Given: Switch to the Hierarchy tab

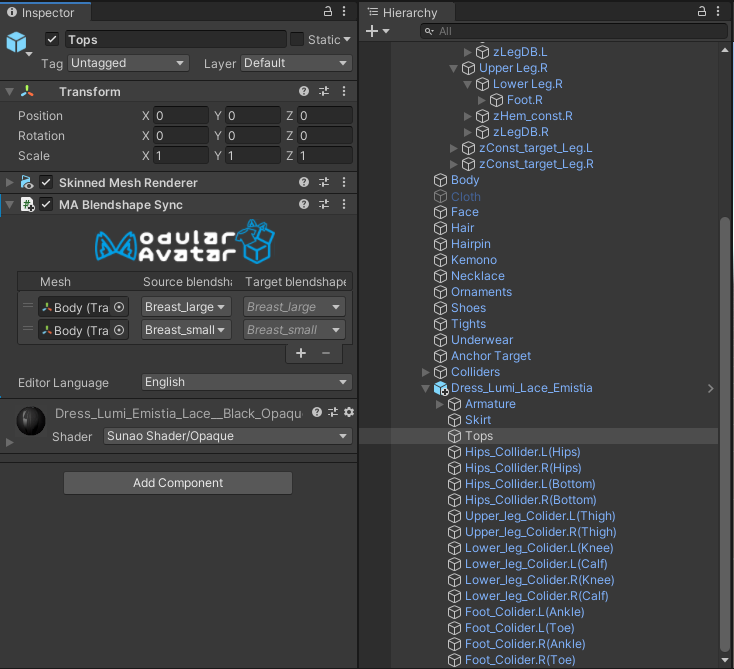Looking at the screenshot, I should click(x=408, y=12).
